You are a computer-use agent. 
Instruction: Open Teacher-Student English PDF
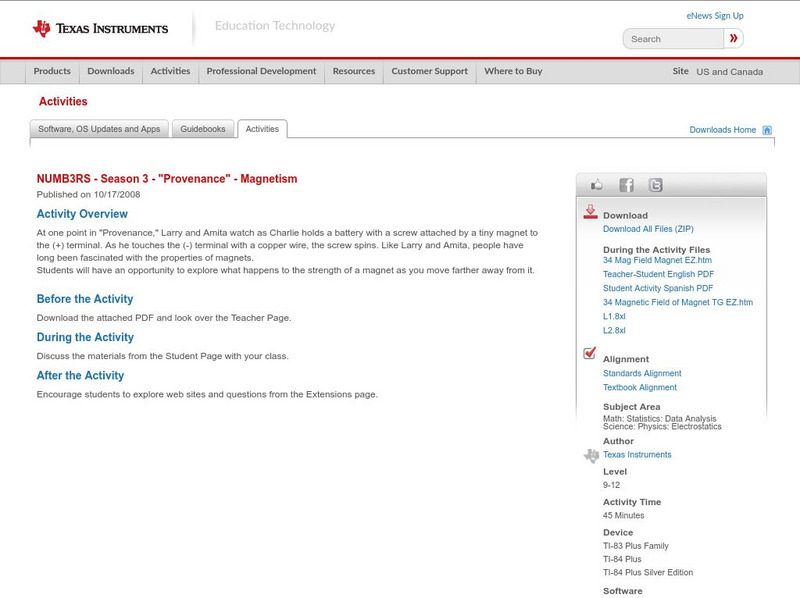coord(658,274)
